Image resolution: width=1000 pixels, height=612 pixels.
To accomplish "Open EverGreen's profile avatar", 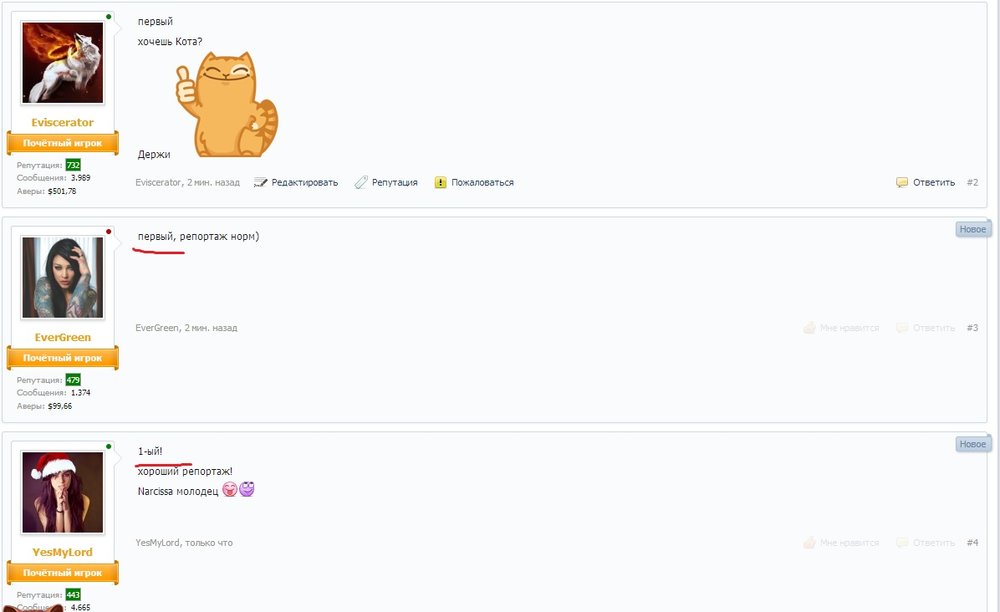I will pos(62,277).
